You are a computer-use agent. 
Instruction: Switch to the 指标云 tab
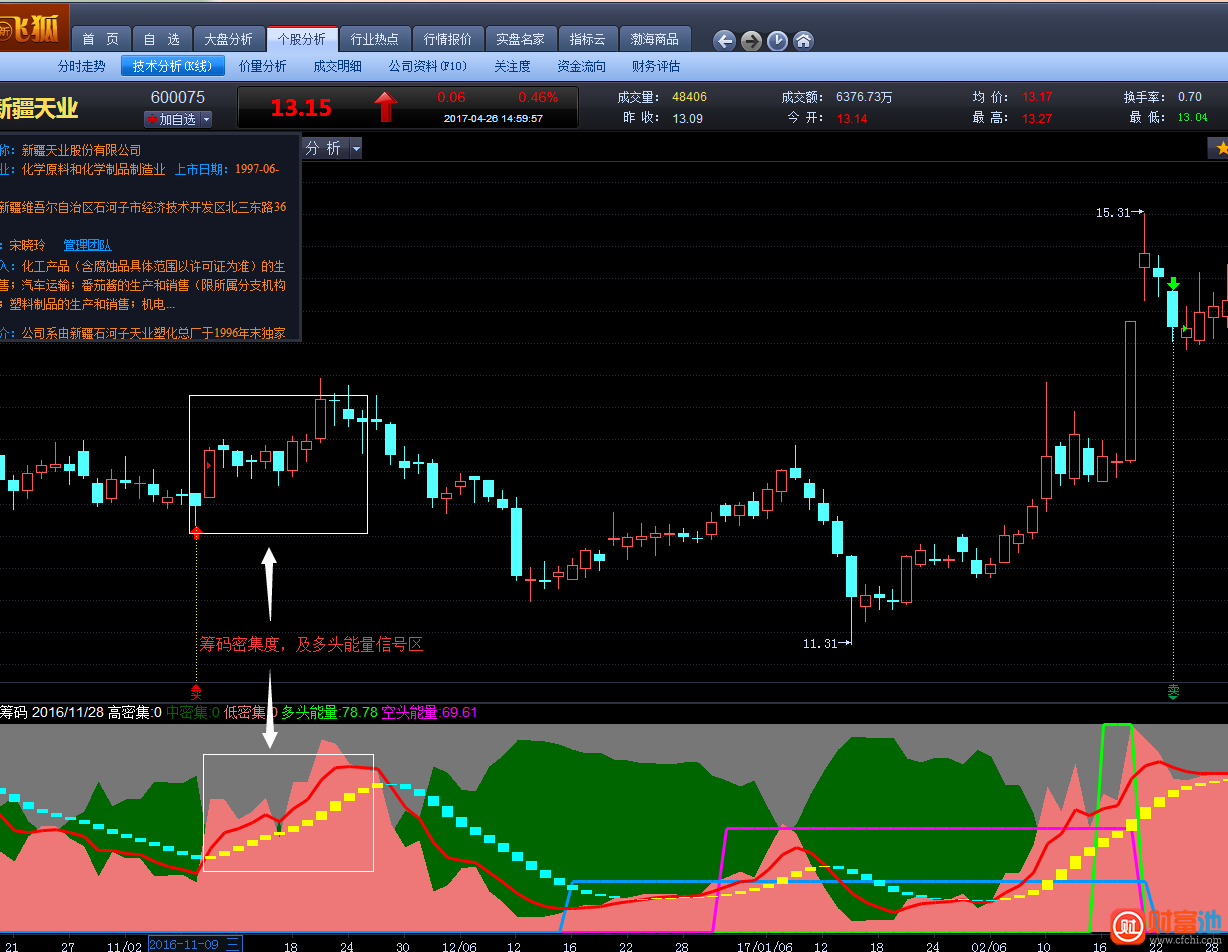point(588,40)
